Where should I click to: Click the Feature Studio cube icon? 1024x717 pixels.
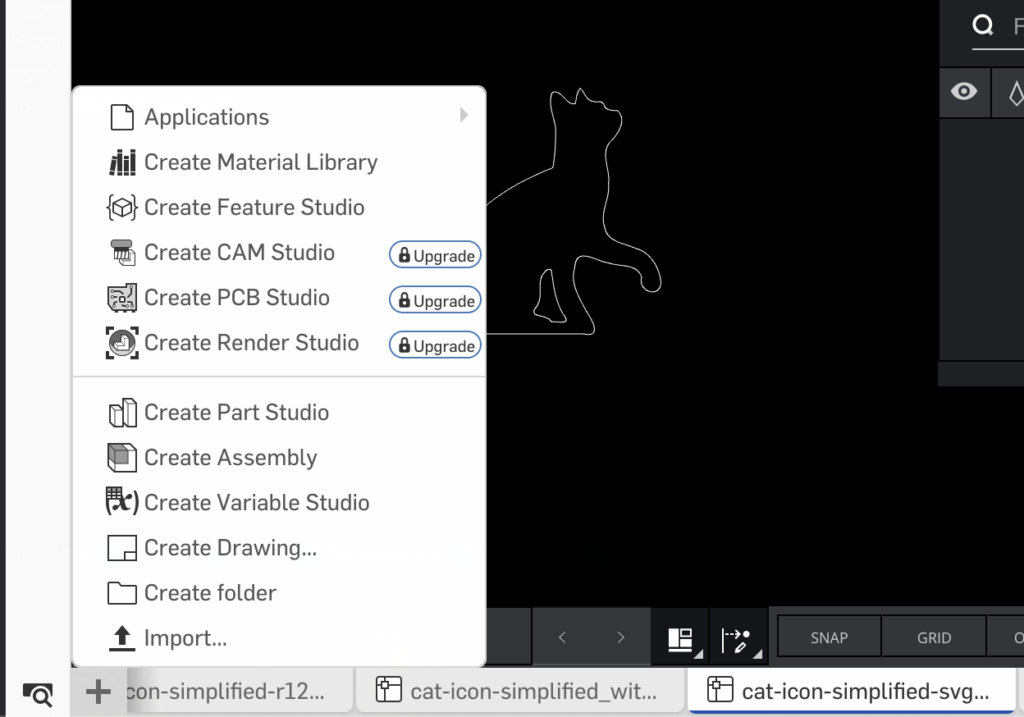click(121, 207)
